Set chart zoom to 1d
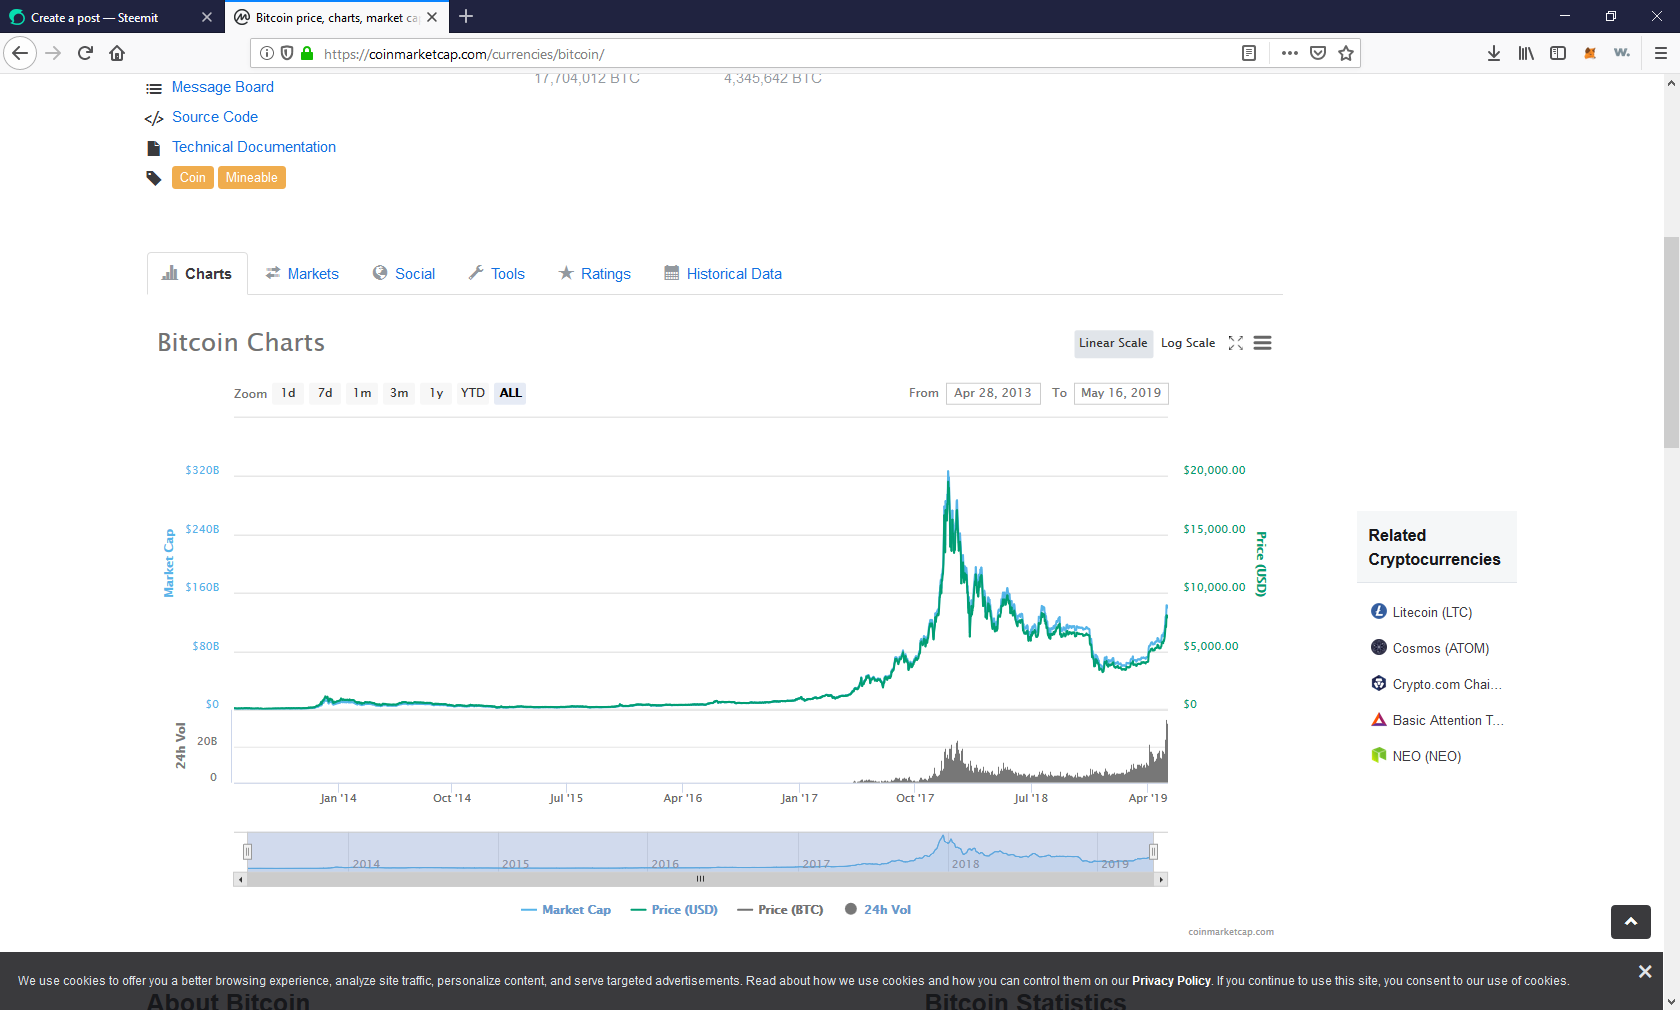 coord(288,393)
